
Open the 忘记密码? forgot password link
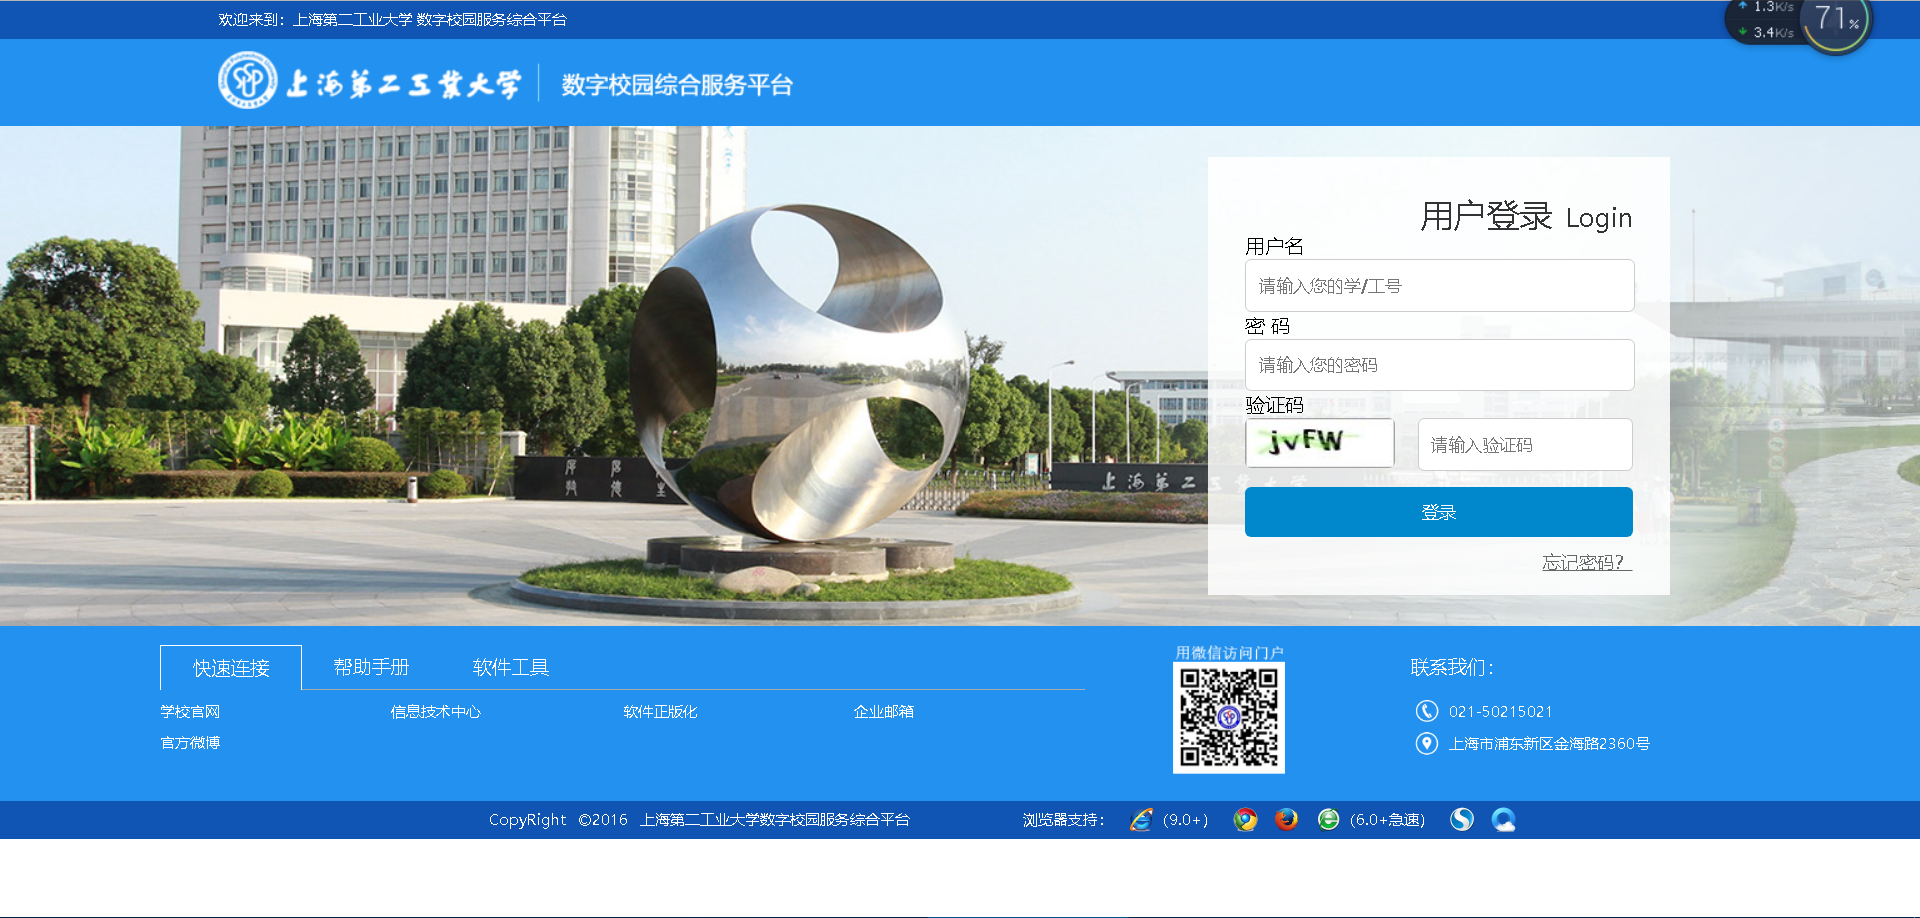[1587, 562]
